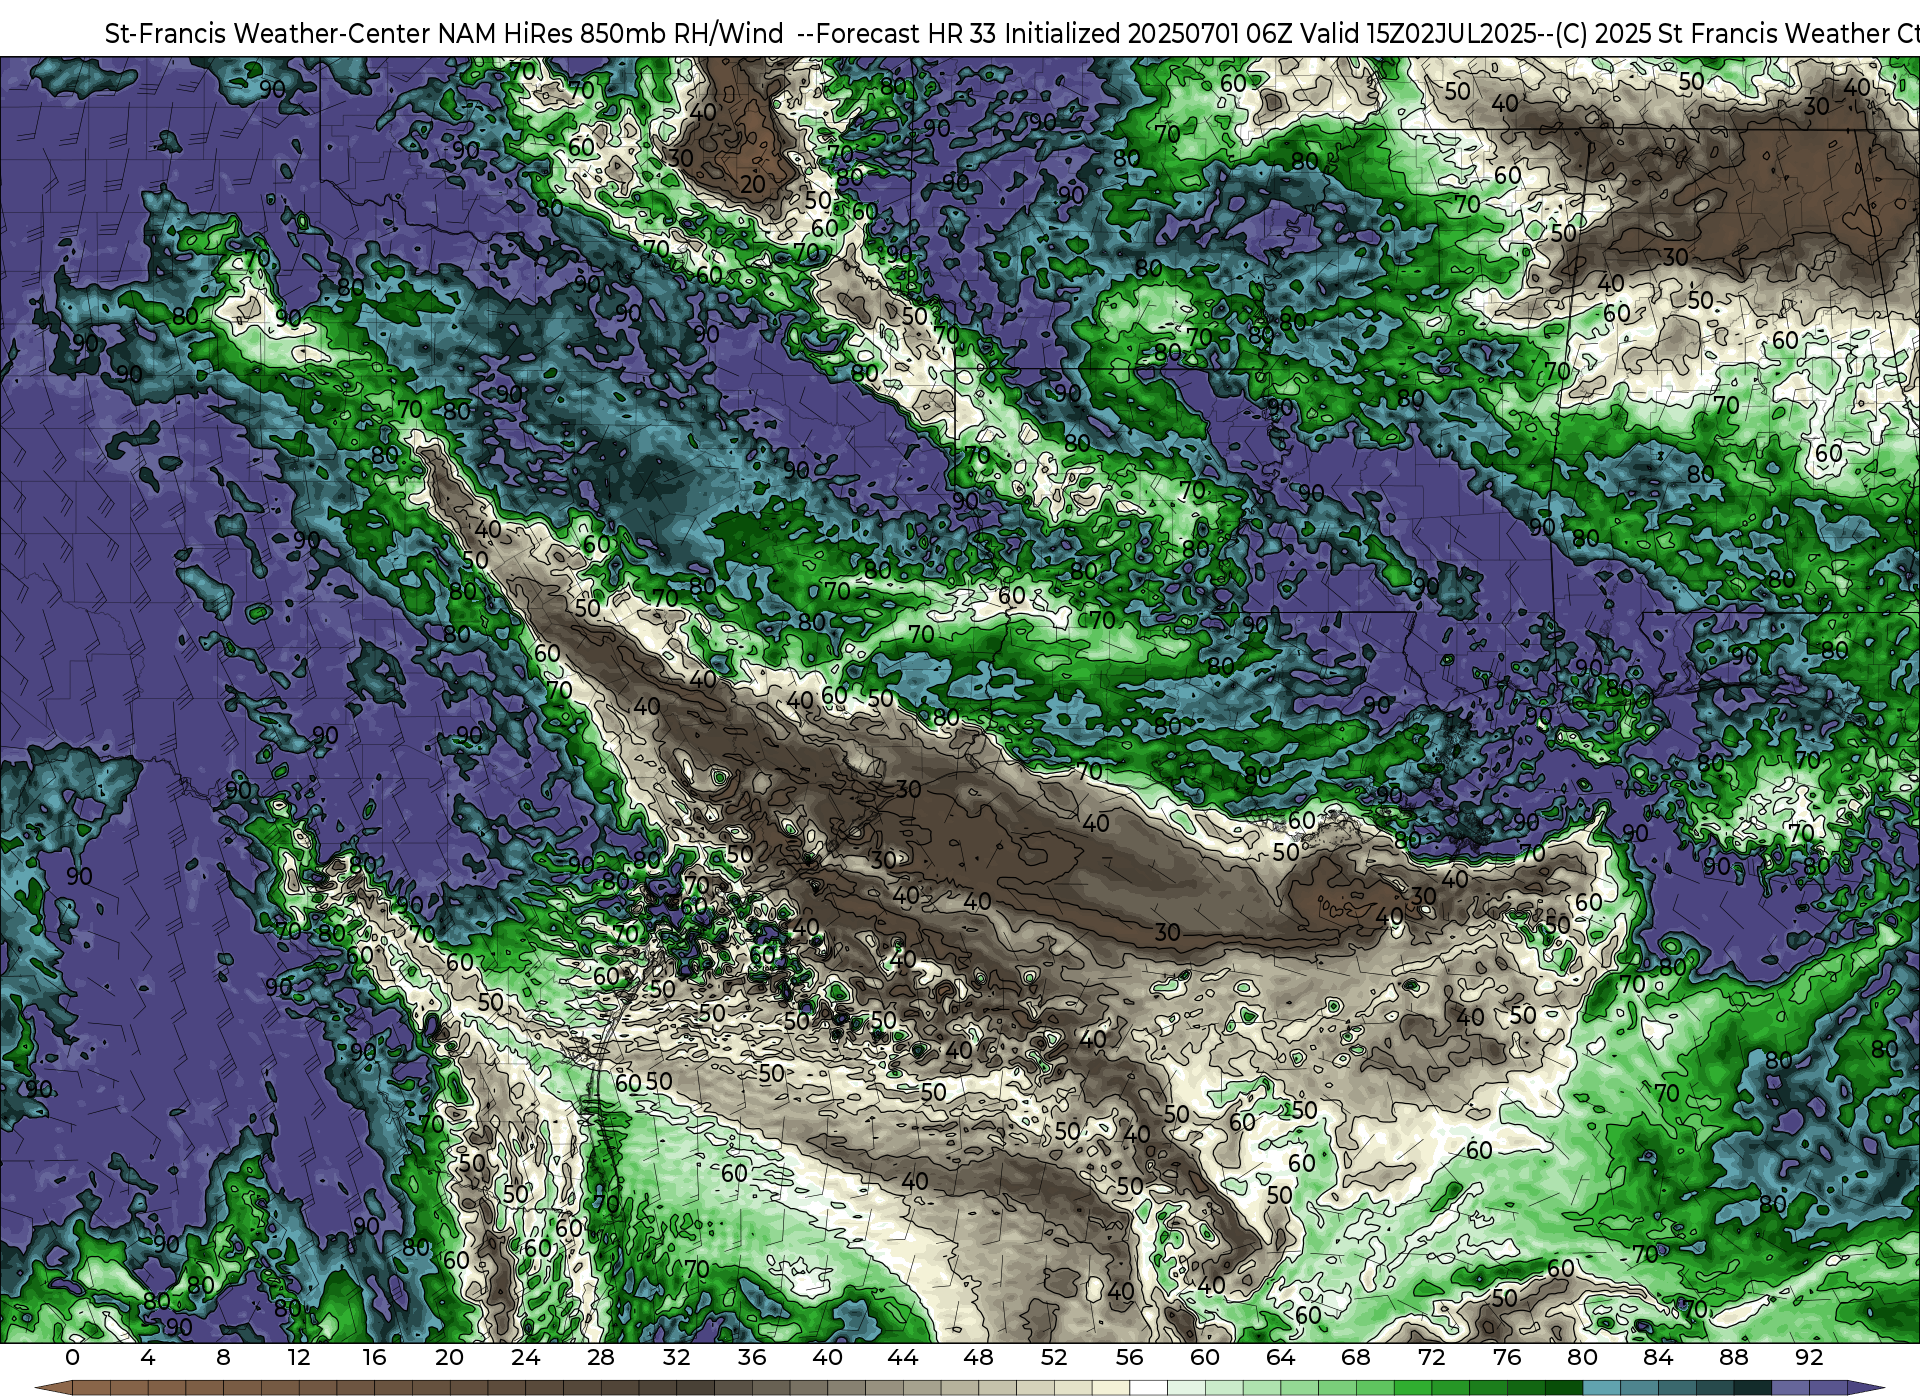Click the colorbar tick label '48'
The height and width of the screenshot is (1400, 1920).
tap(978, 1358)
